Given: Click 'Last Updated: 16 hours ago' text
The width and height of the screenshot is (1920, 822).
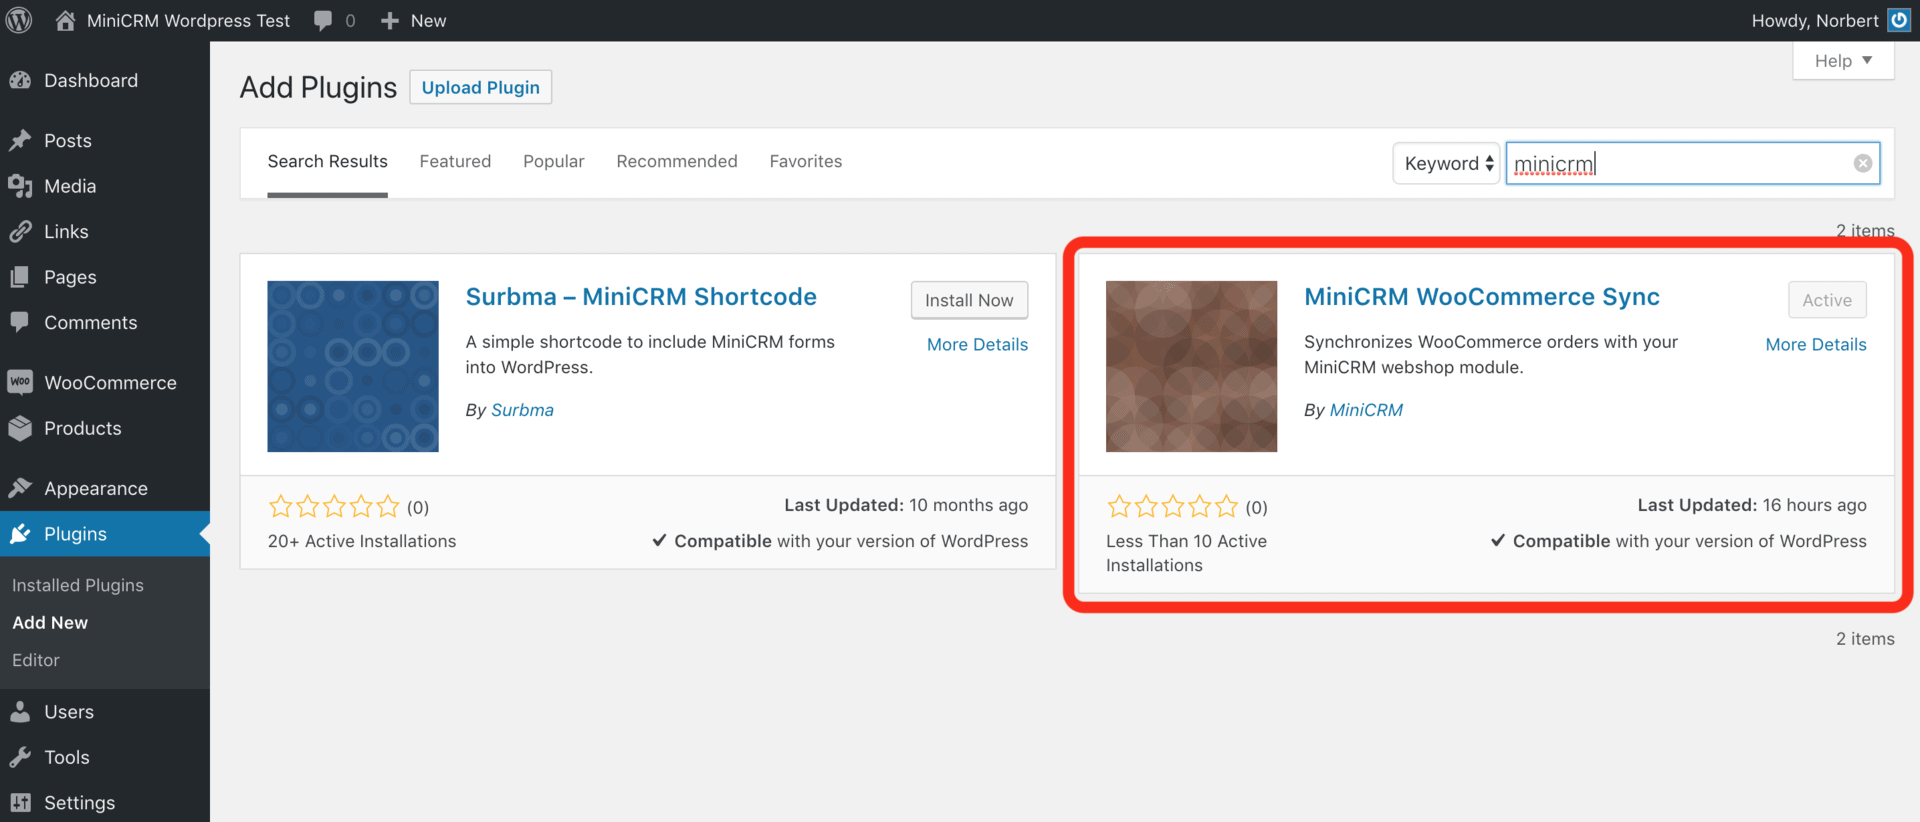Looking at the screenshot, I should [x=1752, y=505].
